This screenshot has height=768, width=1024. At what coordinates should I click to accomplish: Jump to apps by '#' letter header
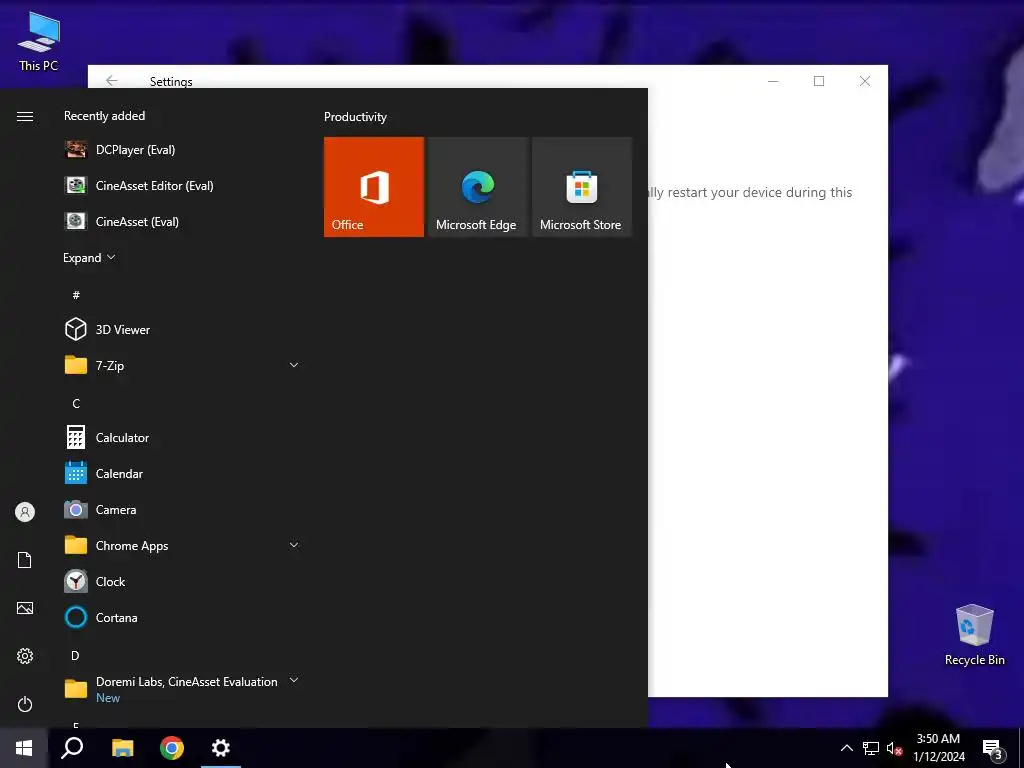76,295
